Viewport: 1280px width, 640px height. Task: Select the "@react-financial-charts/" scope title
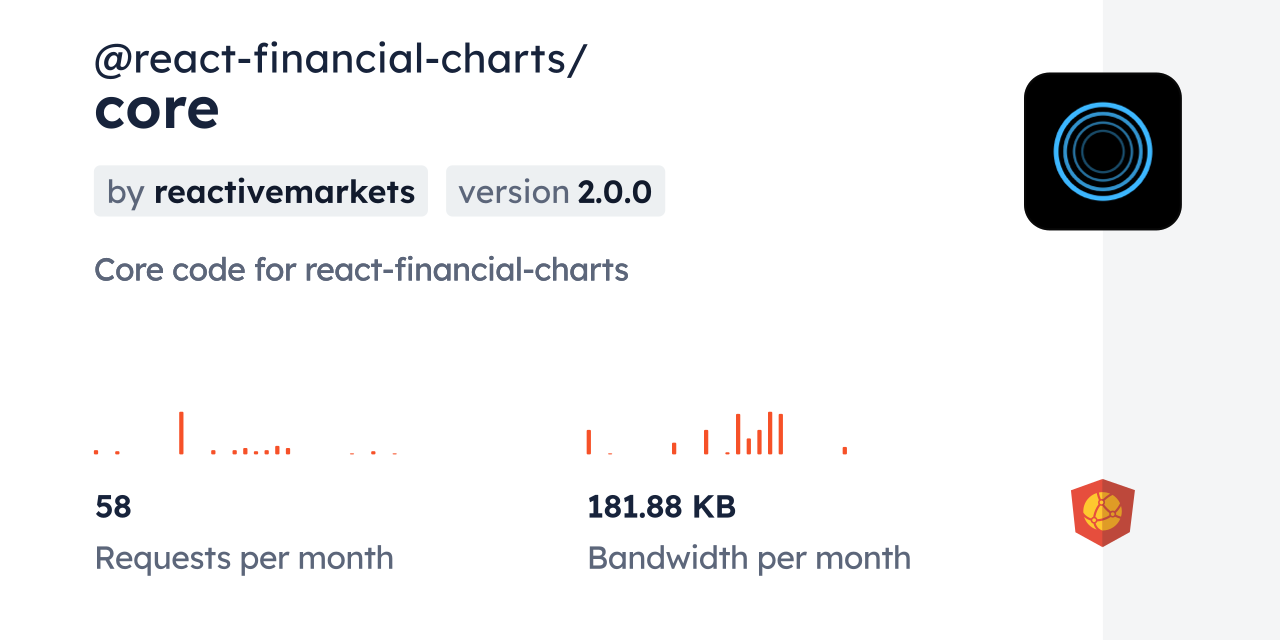coord(340,60)
